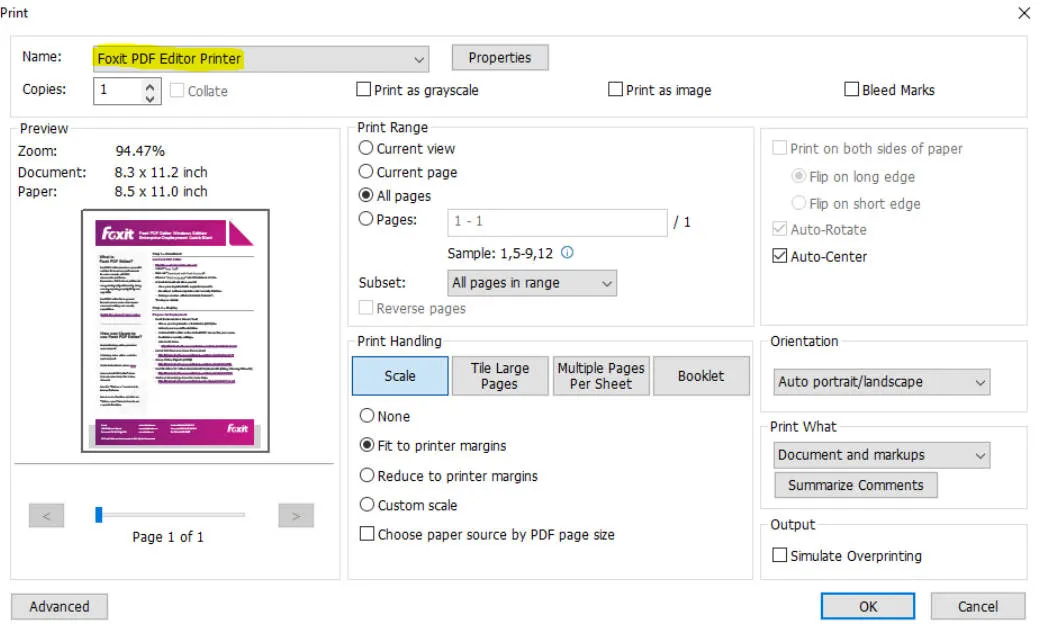Open the Orientation dropdown
1039x624 pixels.
click(881, 382)
